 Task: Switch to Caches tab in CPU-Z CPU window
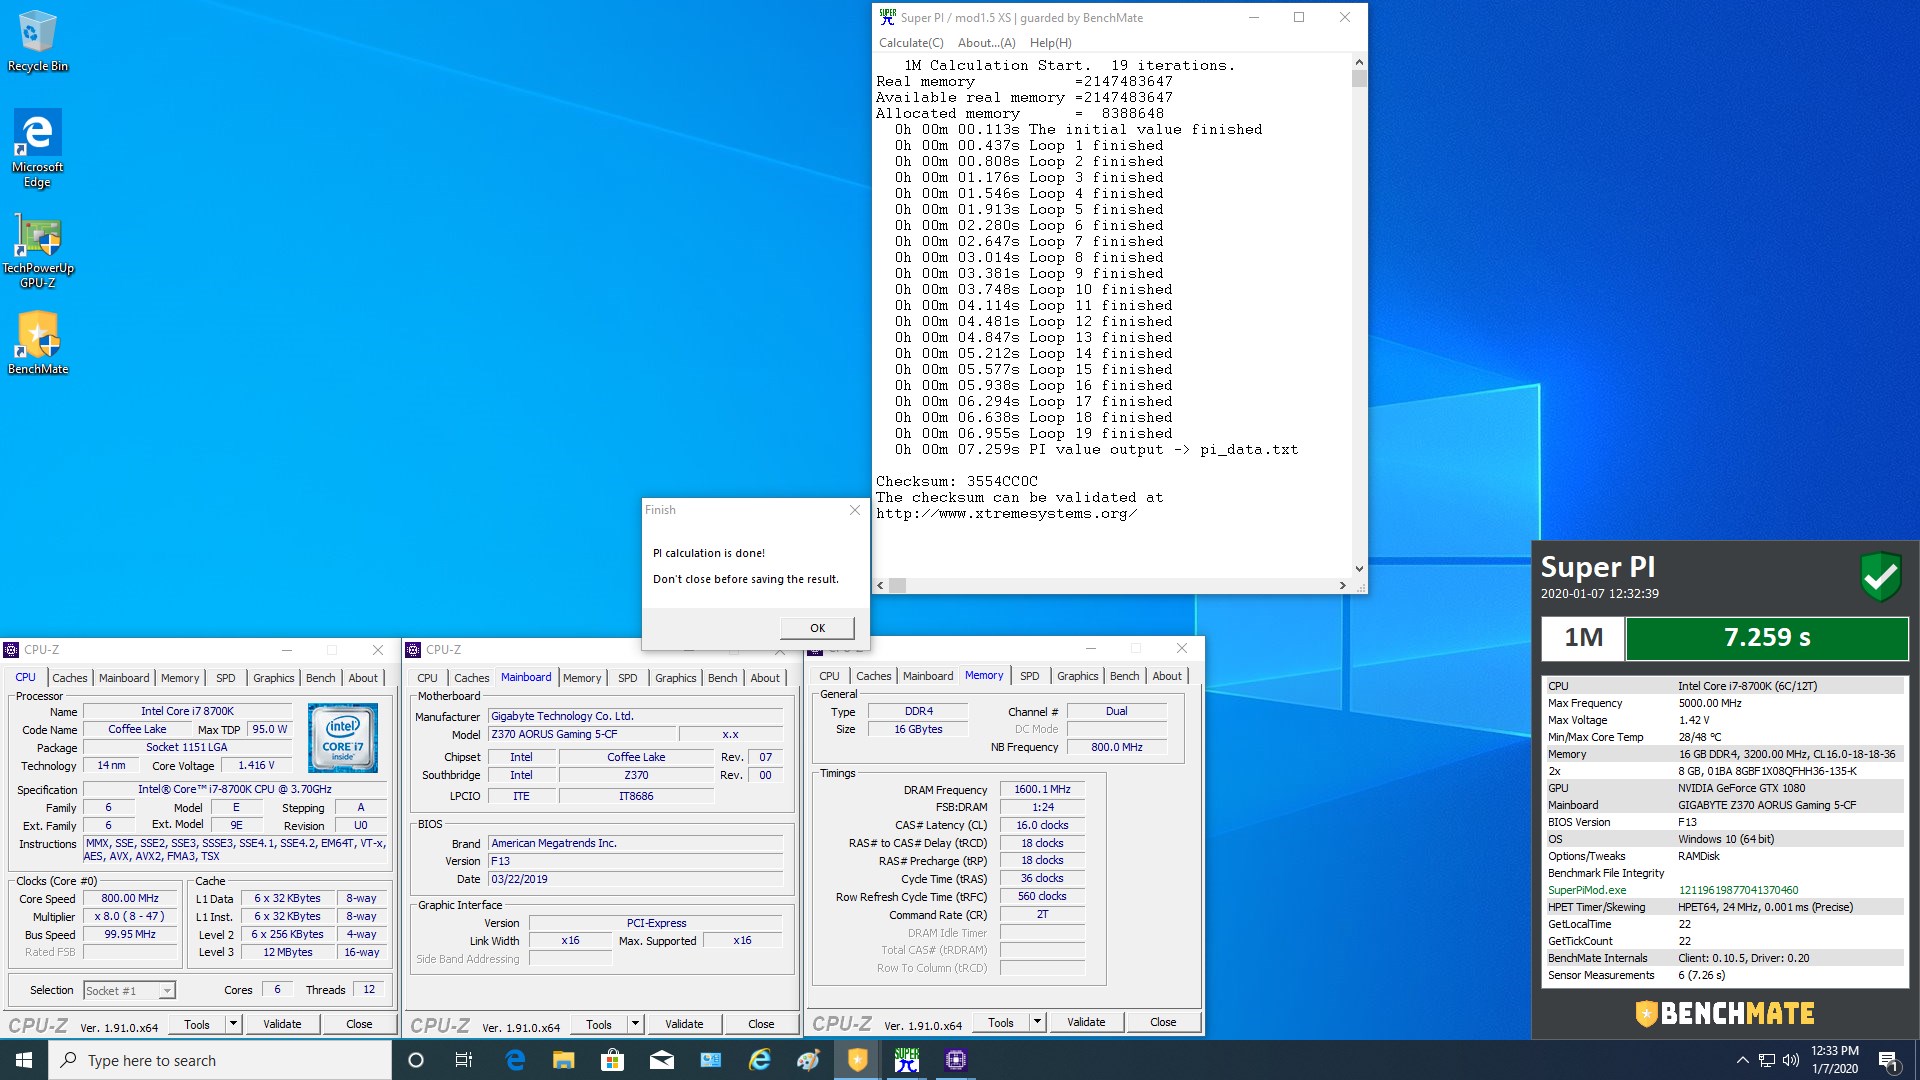pyautogui.click(x=70, y=678)
